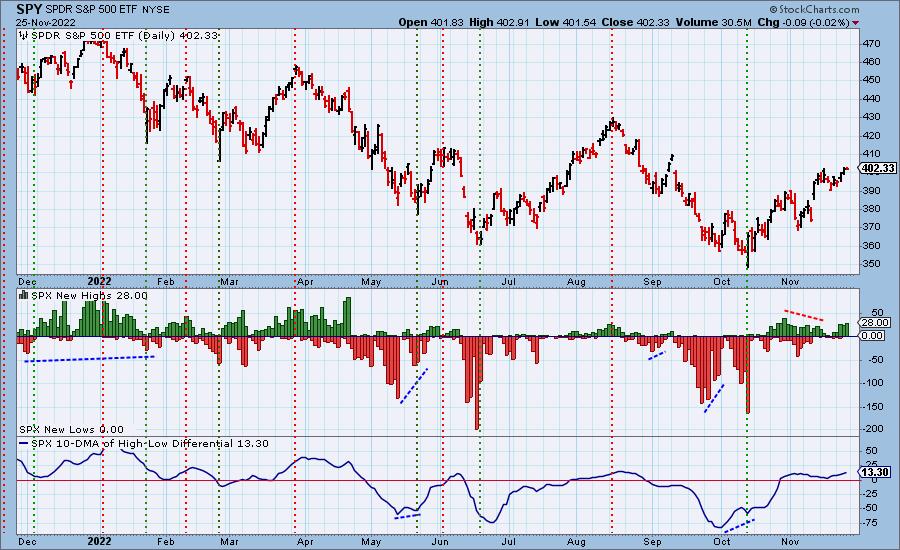Image resolution: width=900 pixels, height=550 pixels.
Task: Click the SPX New Lows 0.00 legend
Action: click(71, 429)
